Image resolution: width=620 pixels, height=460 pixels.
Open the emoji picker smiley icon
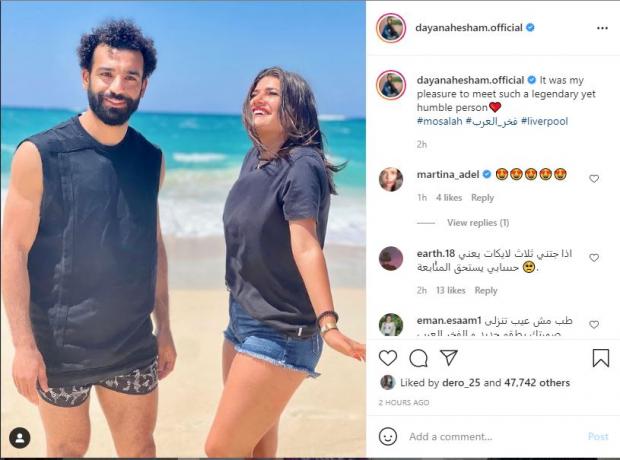pyautogui.click(x=388, y=436)
